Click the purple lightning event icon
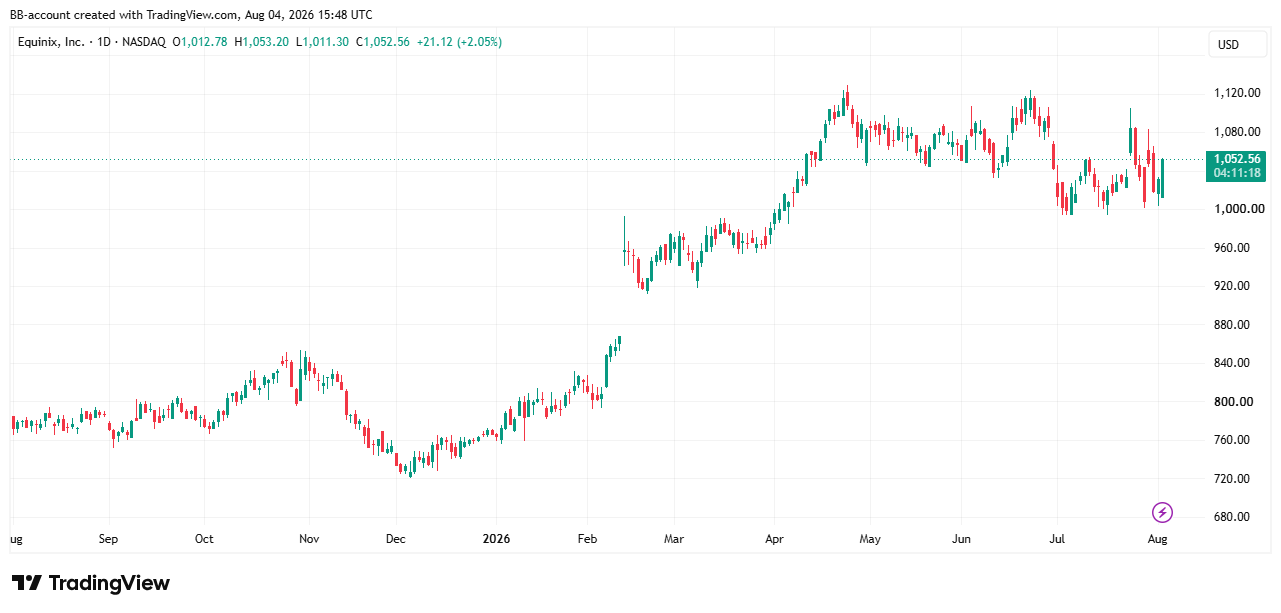The height and width of the screenshot is (613, 1281). coord(1162,513)
